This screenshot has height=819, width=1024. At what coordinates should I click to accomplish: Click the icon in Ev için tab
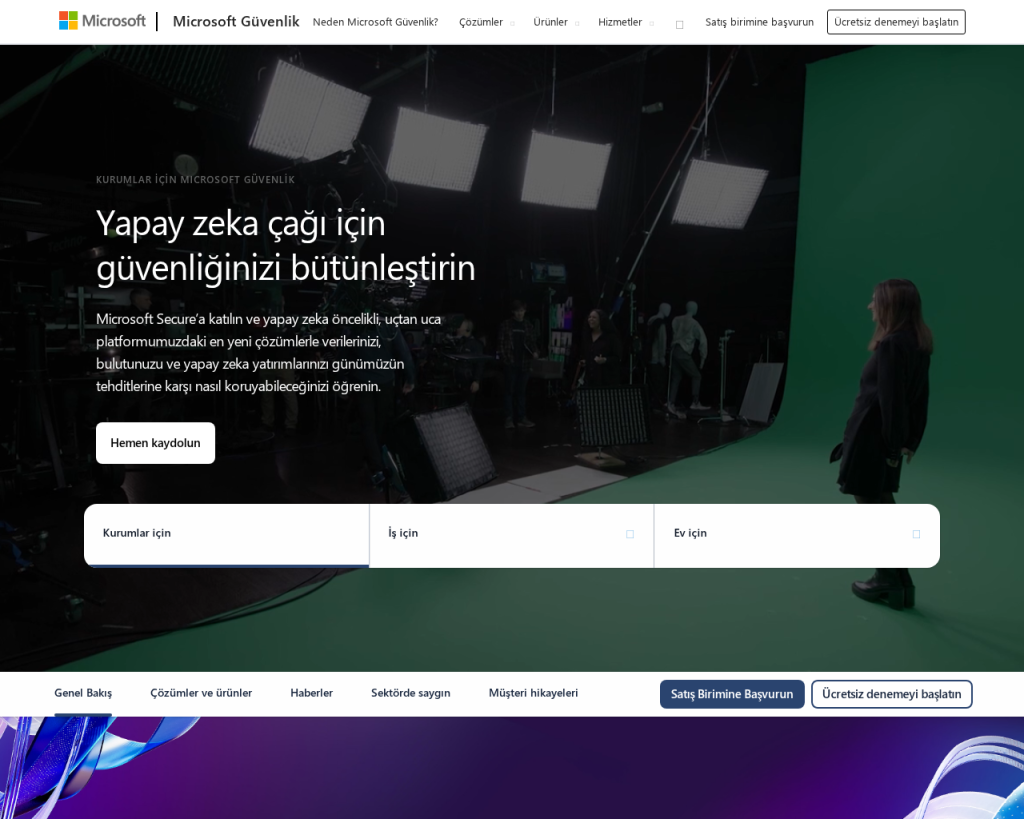pos(916,534)
